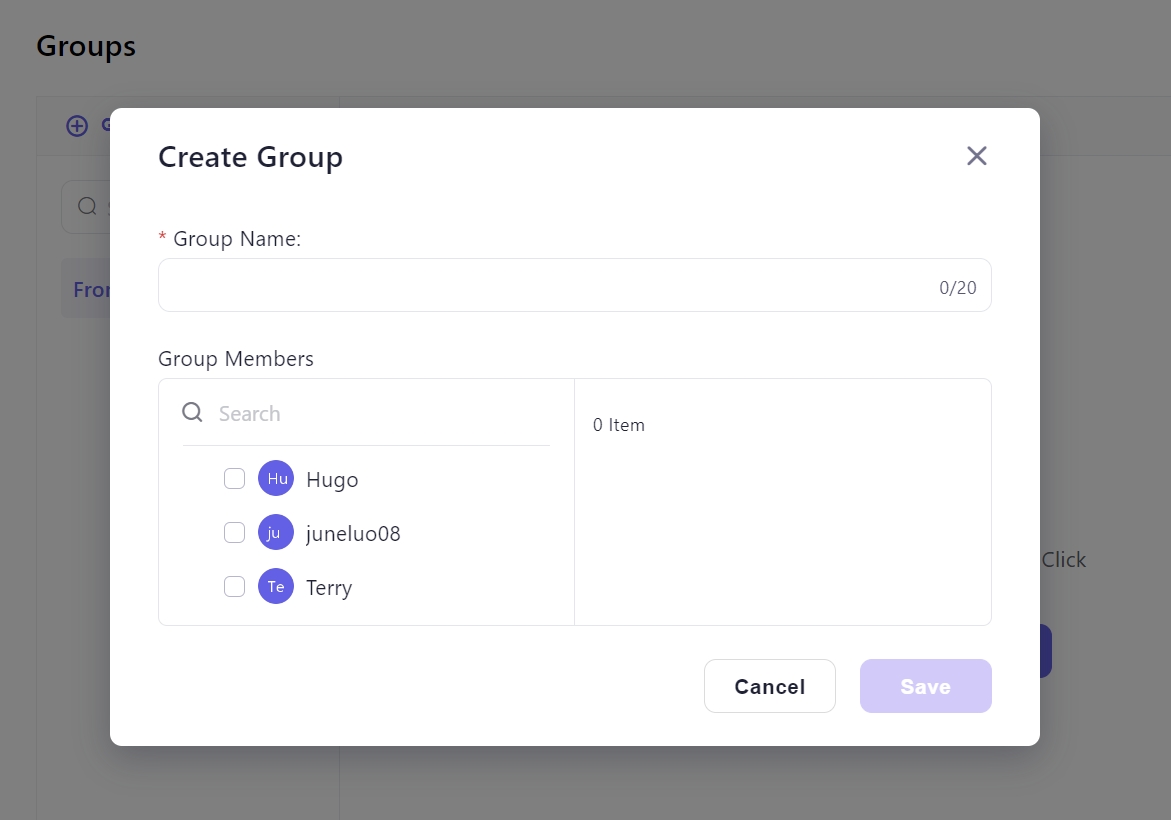The image size is (1171, 820).
Task: Choose the juneluo08 member name
Action: tap(353, 534)
